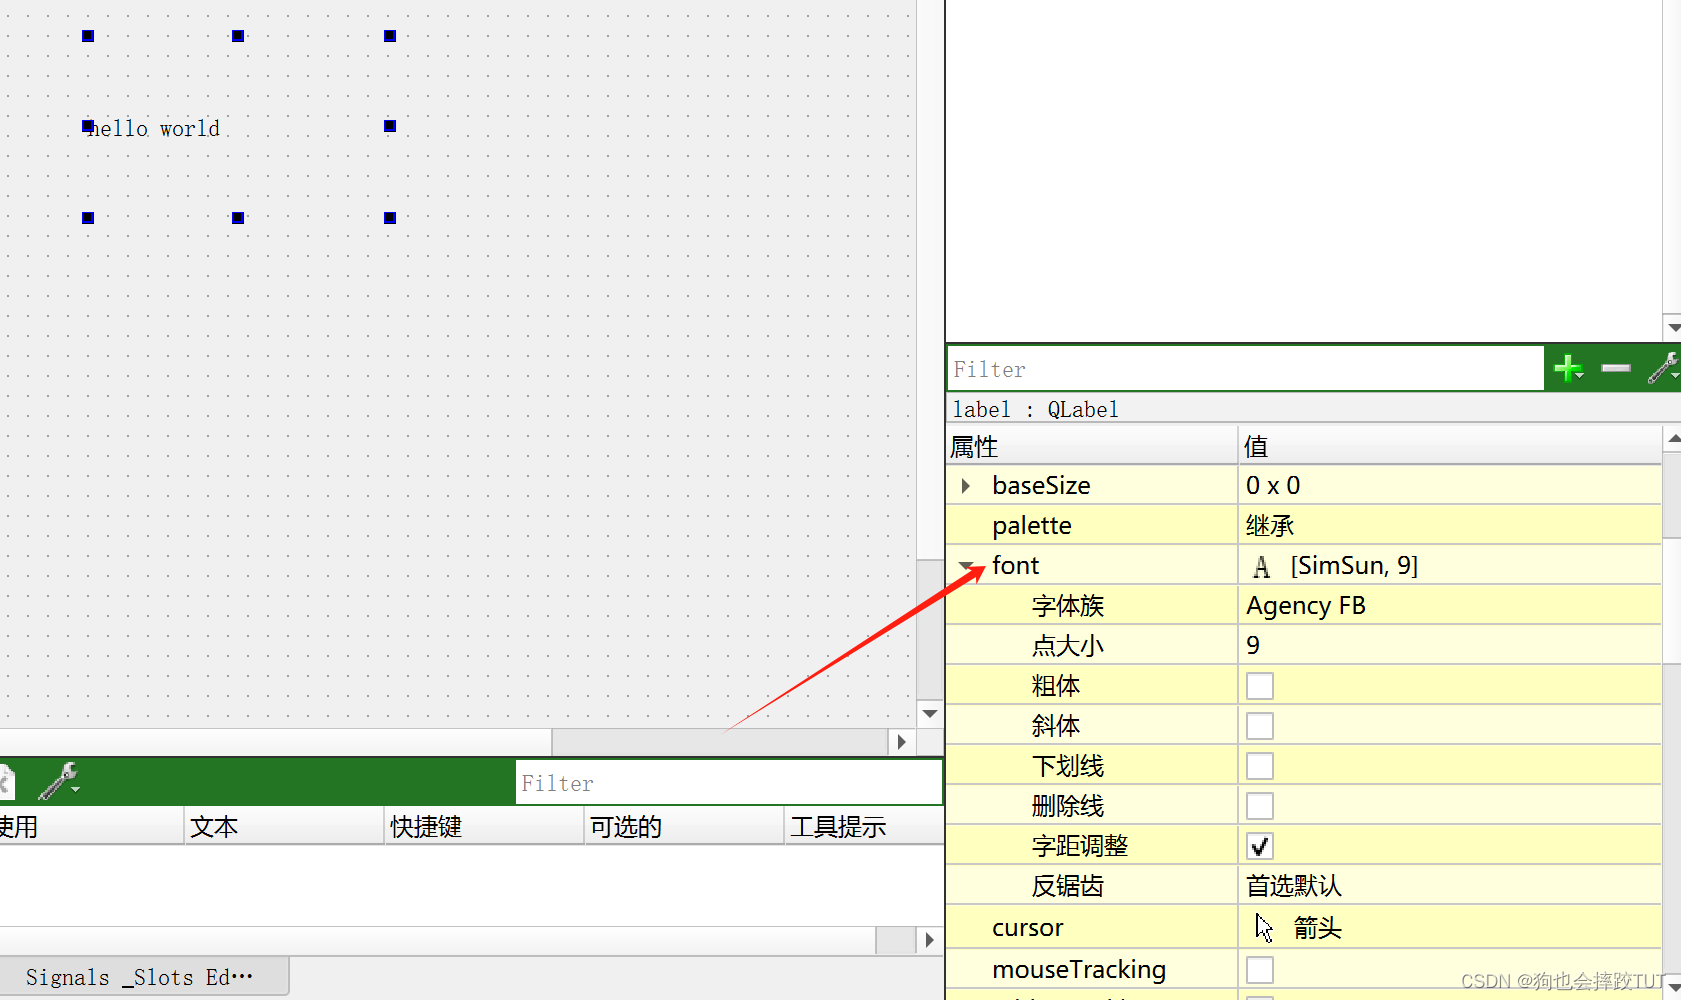Image resolution: width=1681 pixels, height=1000 pixels.
Task: Enable the 删除线 strikeout checkbox
Action: coord(1260,806)
